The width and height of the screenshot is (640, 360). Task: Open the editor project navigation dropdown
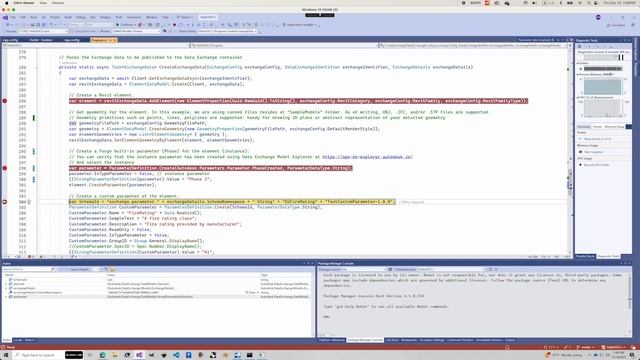pyautogui.click(x=96, y=46)
